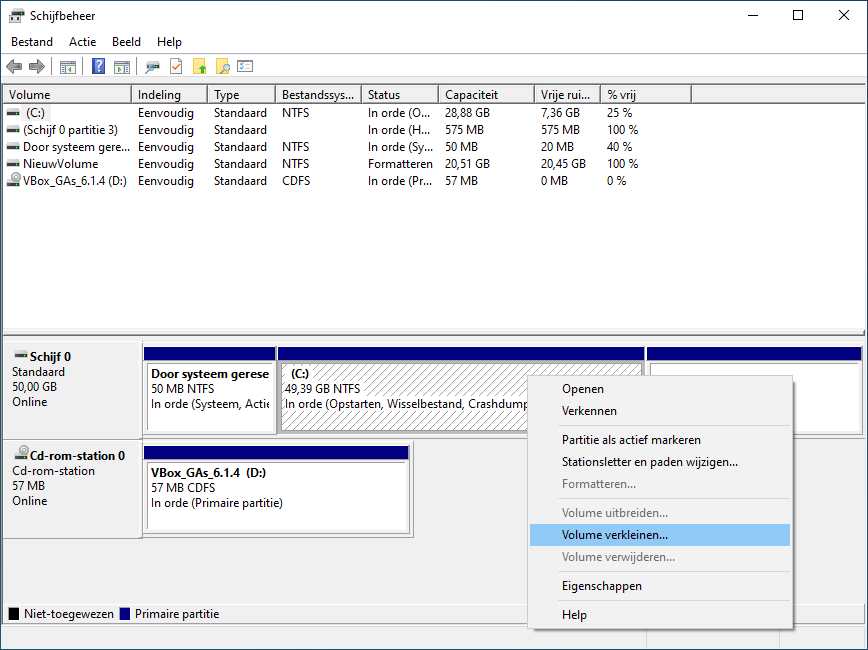Choose 'Verkennen' from the context menu
The image size is (868, 650).
pyautogui.click(x=589, y=411)
